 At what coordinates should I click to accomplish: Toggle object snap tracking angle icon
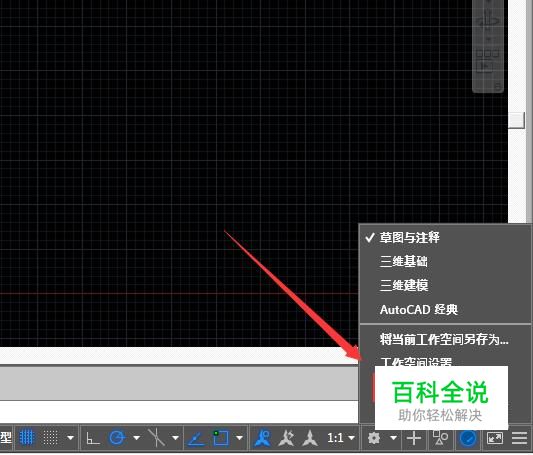[x=196, y=438]
